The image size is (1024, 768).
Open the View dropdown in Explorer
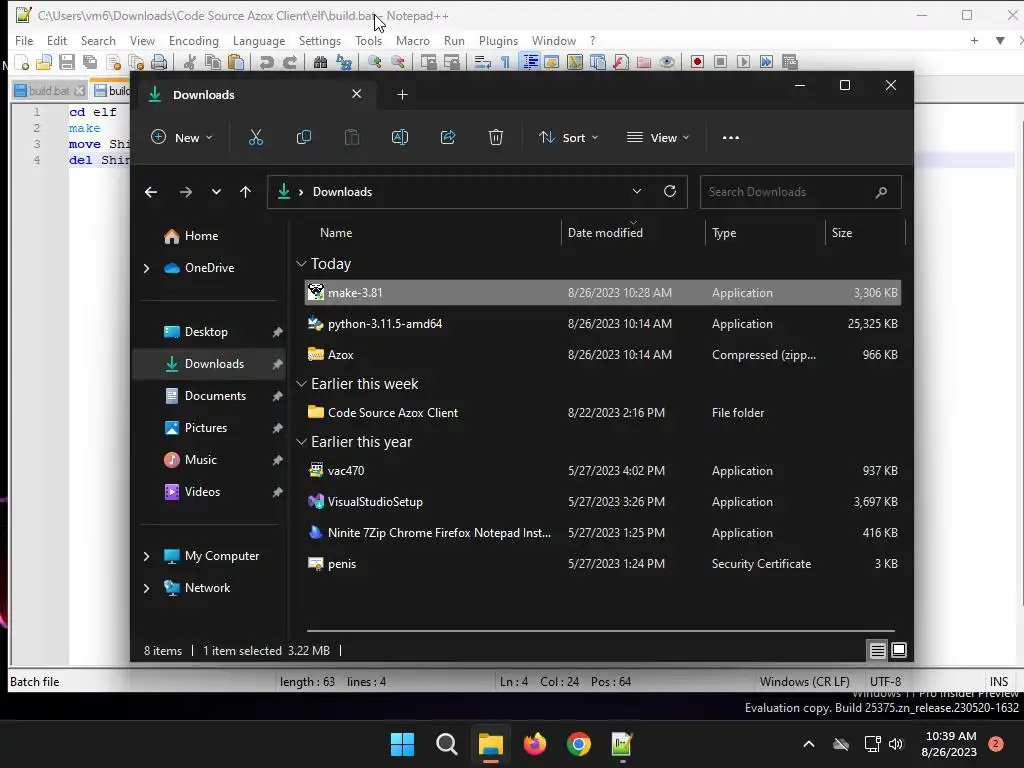[658, 138]
